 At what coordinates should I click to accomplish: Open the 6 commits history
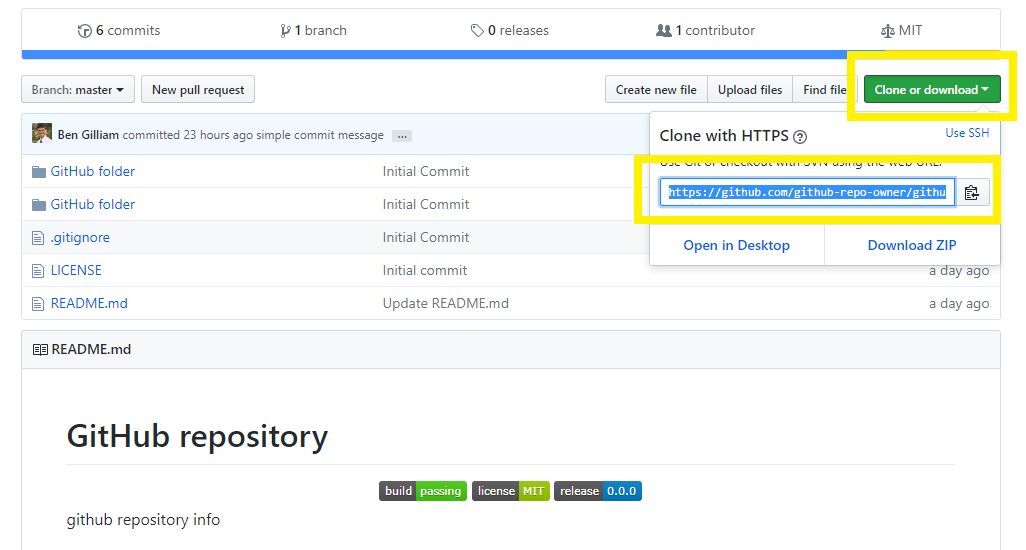tap(118, 30)
